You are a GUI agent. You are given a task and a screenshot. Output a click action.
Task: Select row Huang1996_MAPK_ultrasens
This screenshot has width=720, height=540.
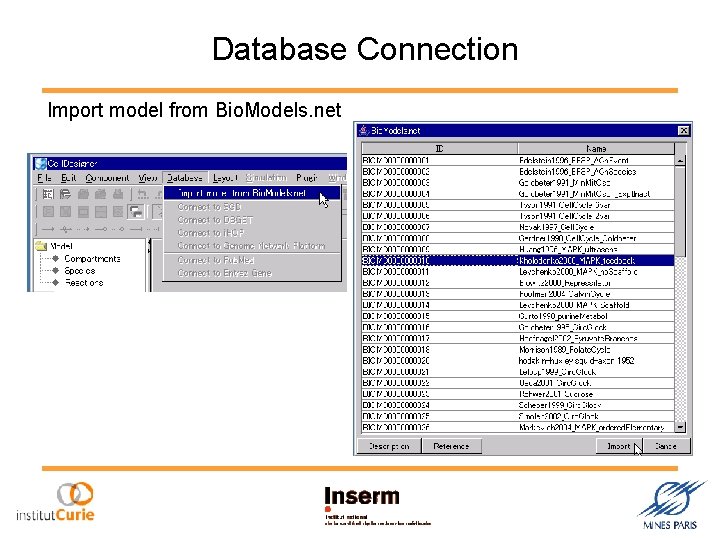point(518,249)
